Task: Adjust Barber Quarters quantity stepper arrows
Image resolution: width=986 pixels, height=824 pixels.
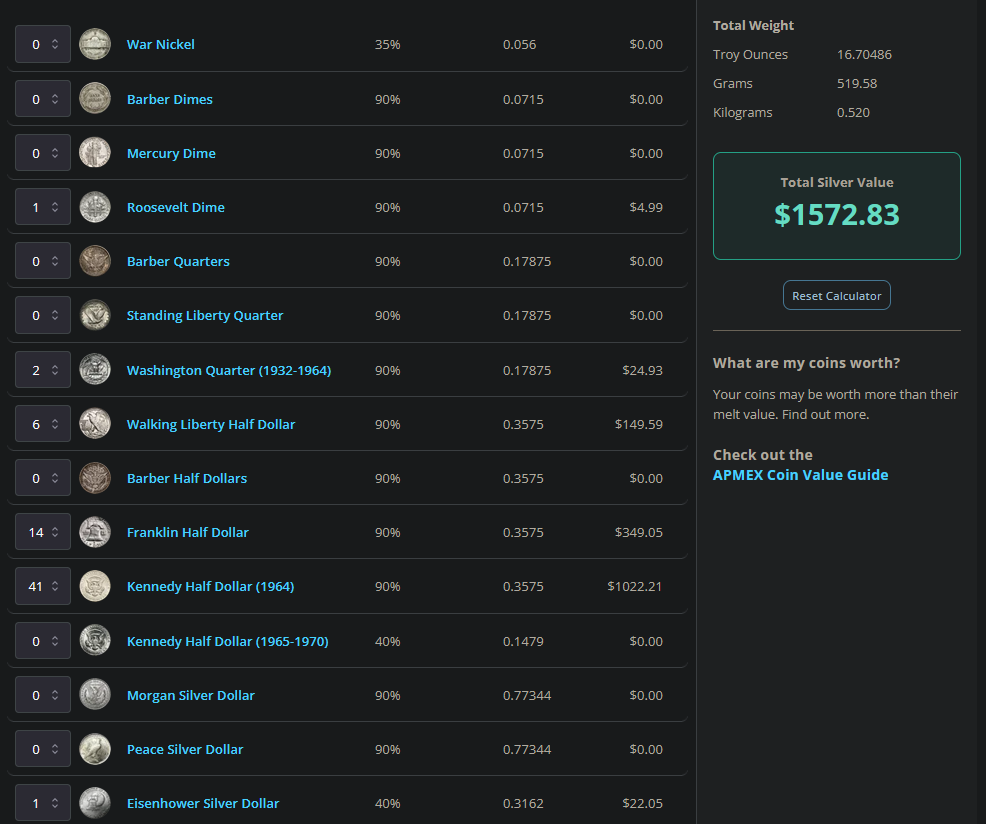Action: coord(55,261)
